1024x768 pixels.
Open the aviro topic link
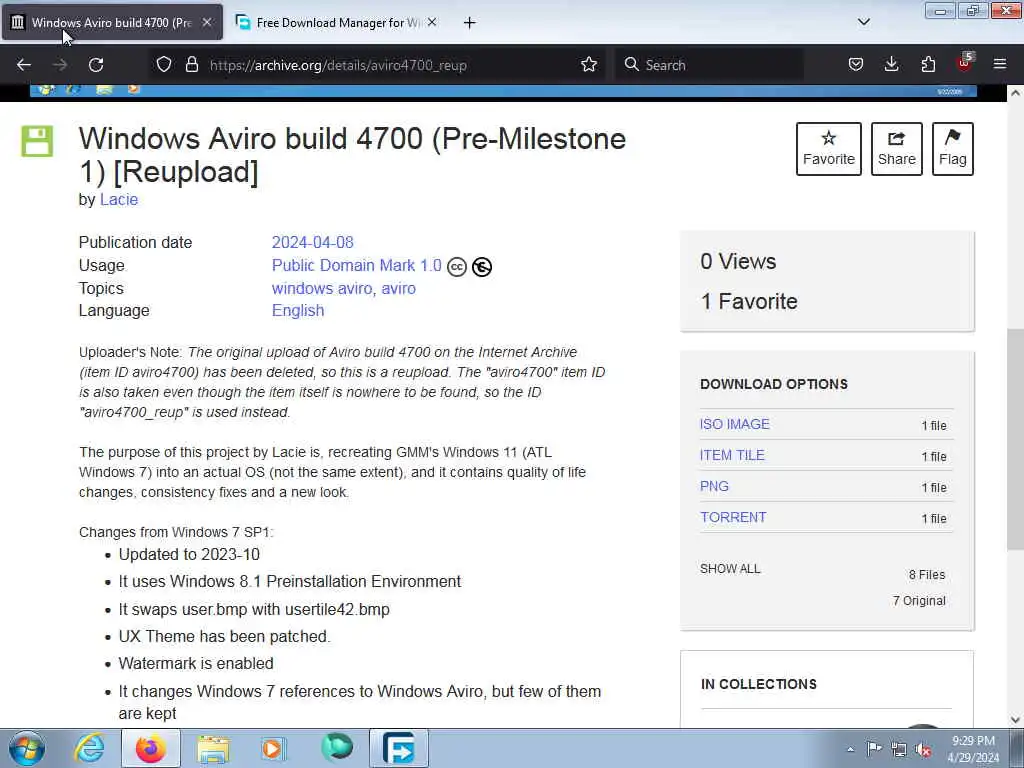click(398, 288)
